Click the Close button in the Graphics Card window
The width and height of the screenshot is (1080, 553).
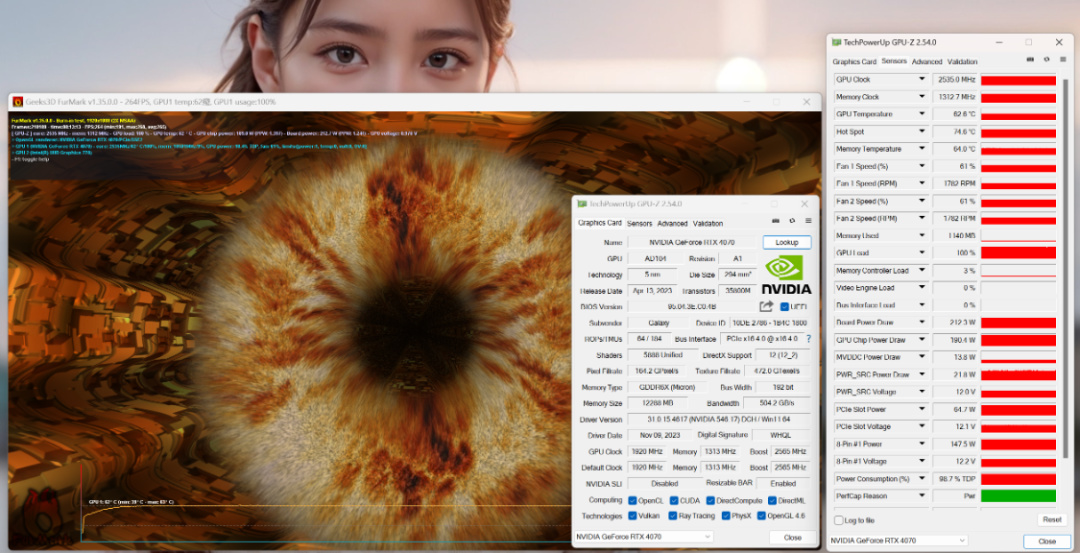792,537
